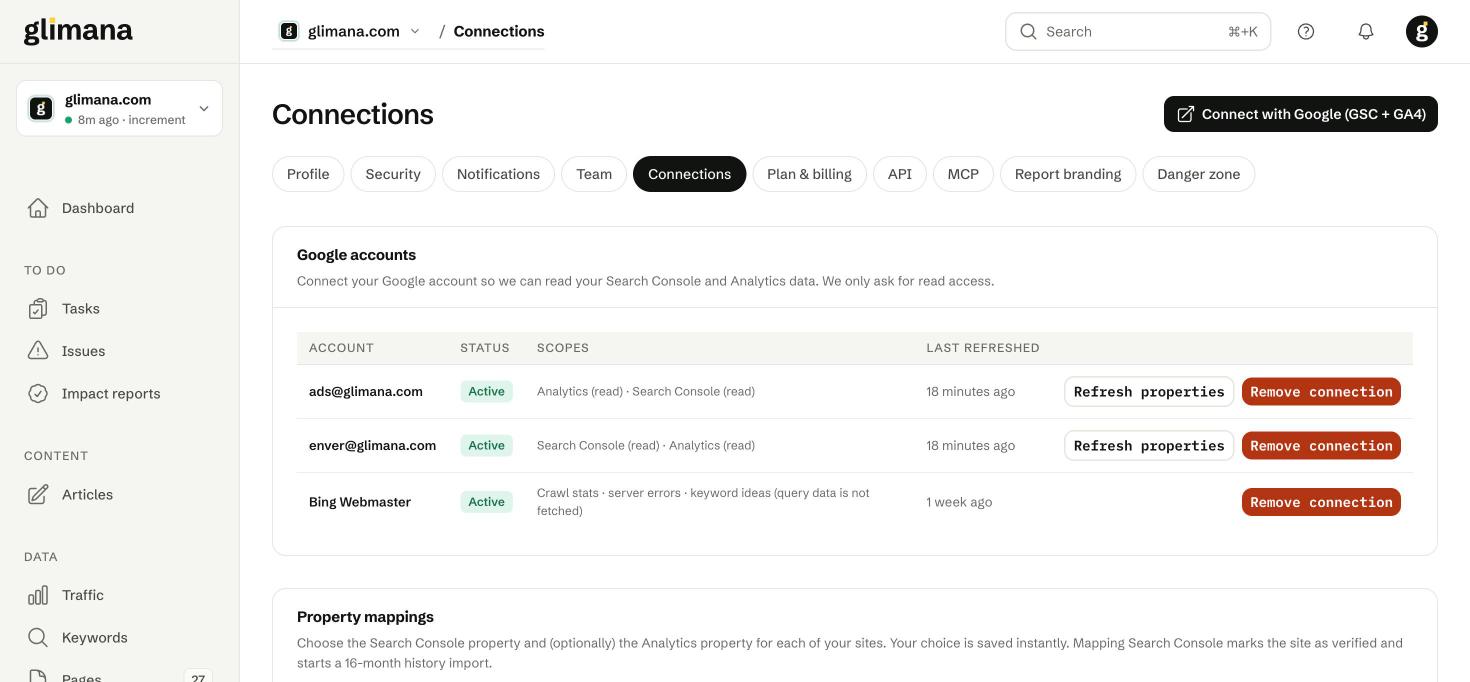Switch to the Security tab

[393, 174]
